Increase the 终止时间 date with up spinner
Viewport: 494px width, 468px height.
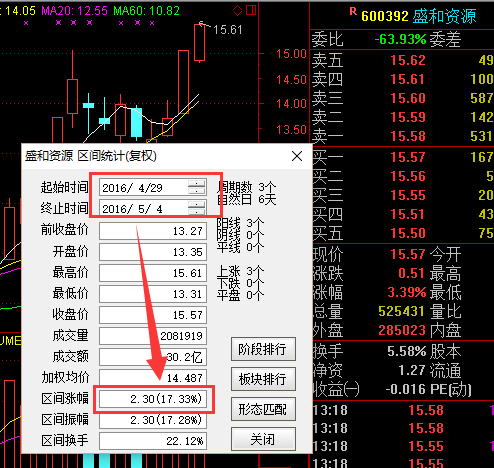tap(197, 205)
